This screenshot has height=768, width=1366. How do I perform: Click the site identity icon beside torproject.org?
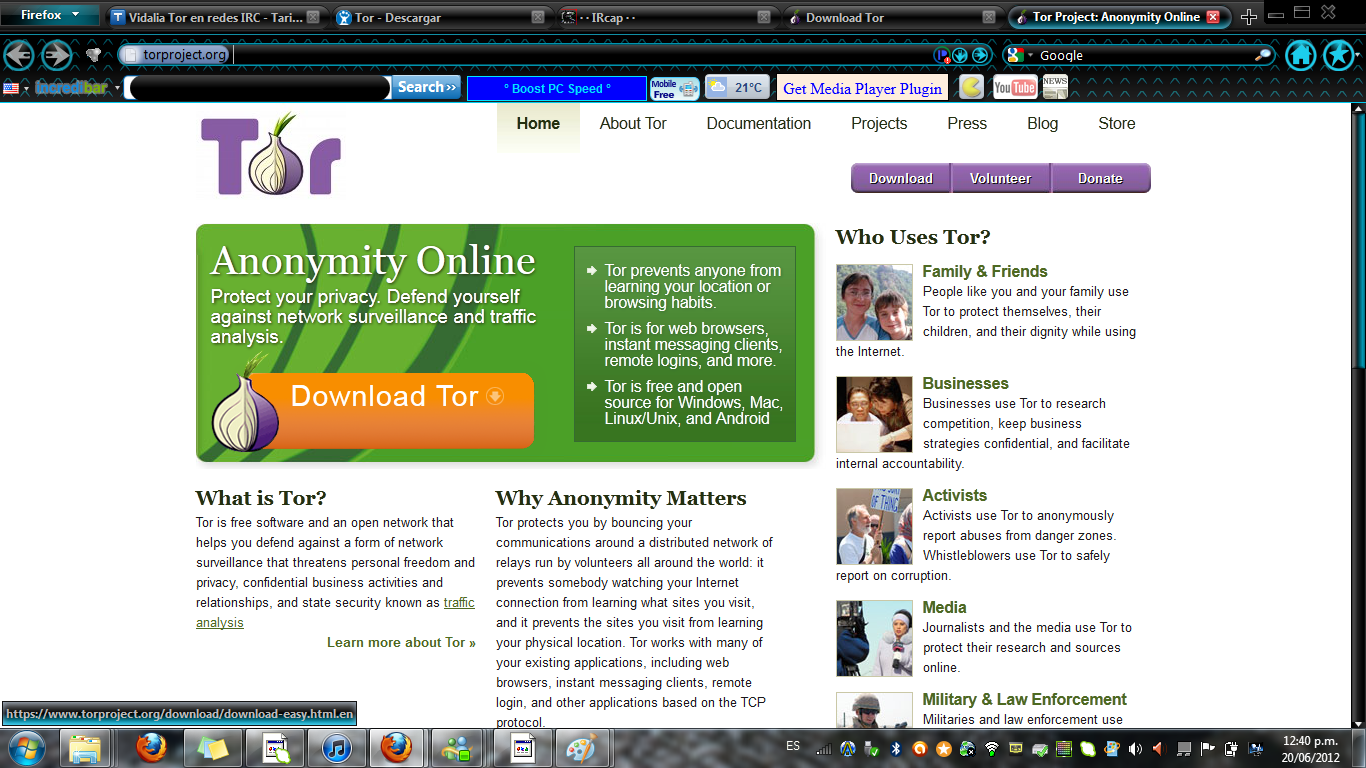click(130, 55)
